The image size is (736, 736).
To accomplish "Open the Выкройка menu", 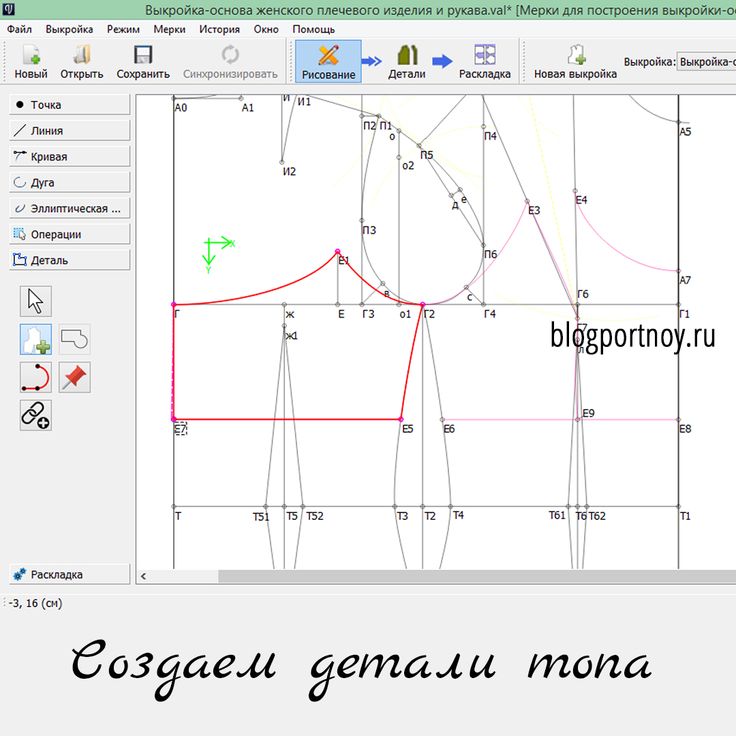I will pyautogui.click(x=69, y=29).
